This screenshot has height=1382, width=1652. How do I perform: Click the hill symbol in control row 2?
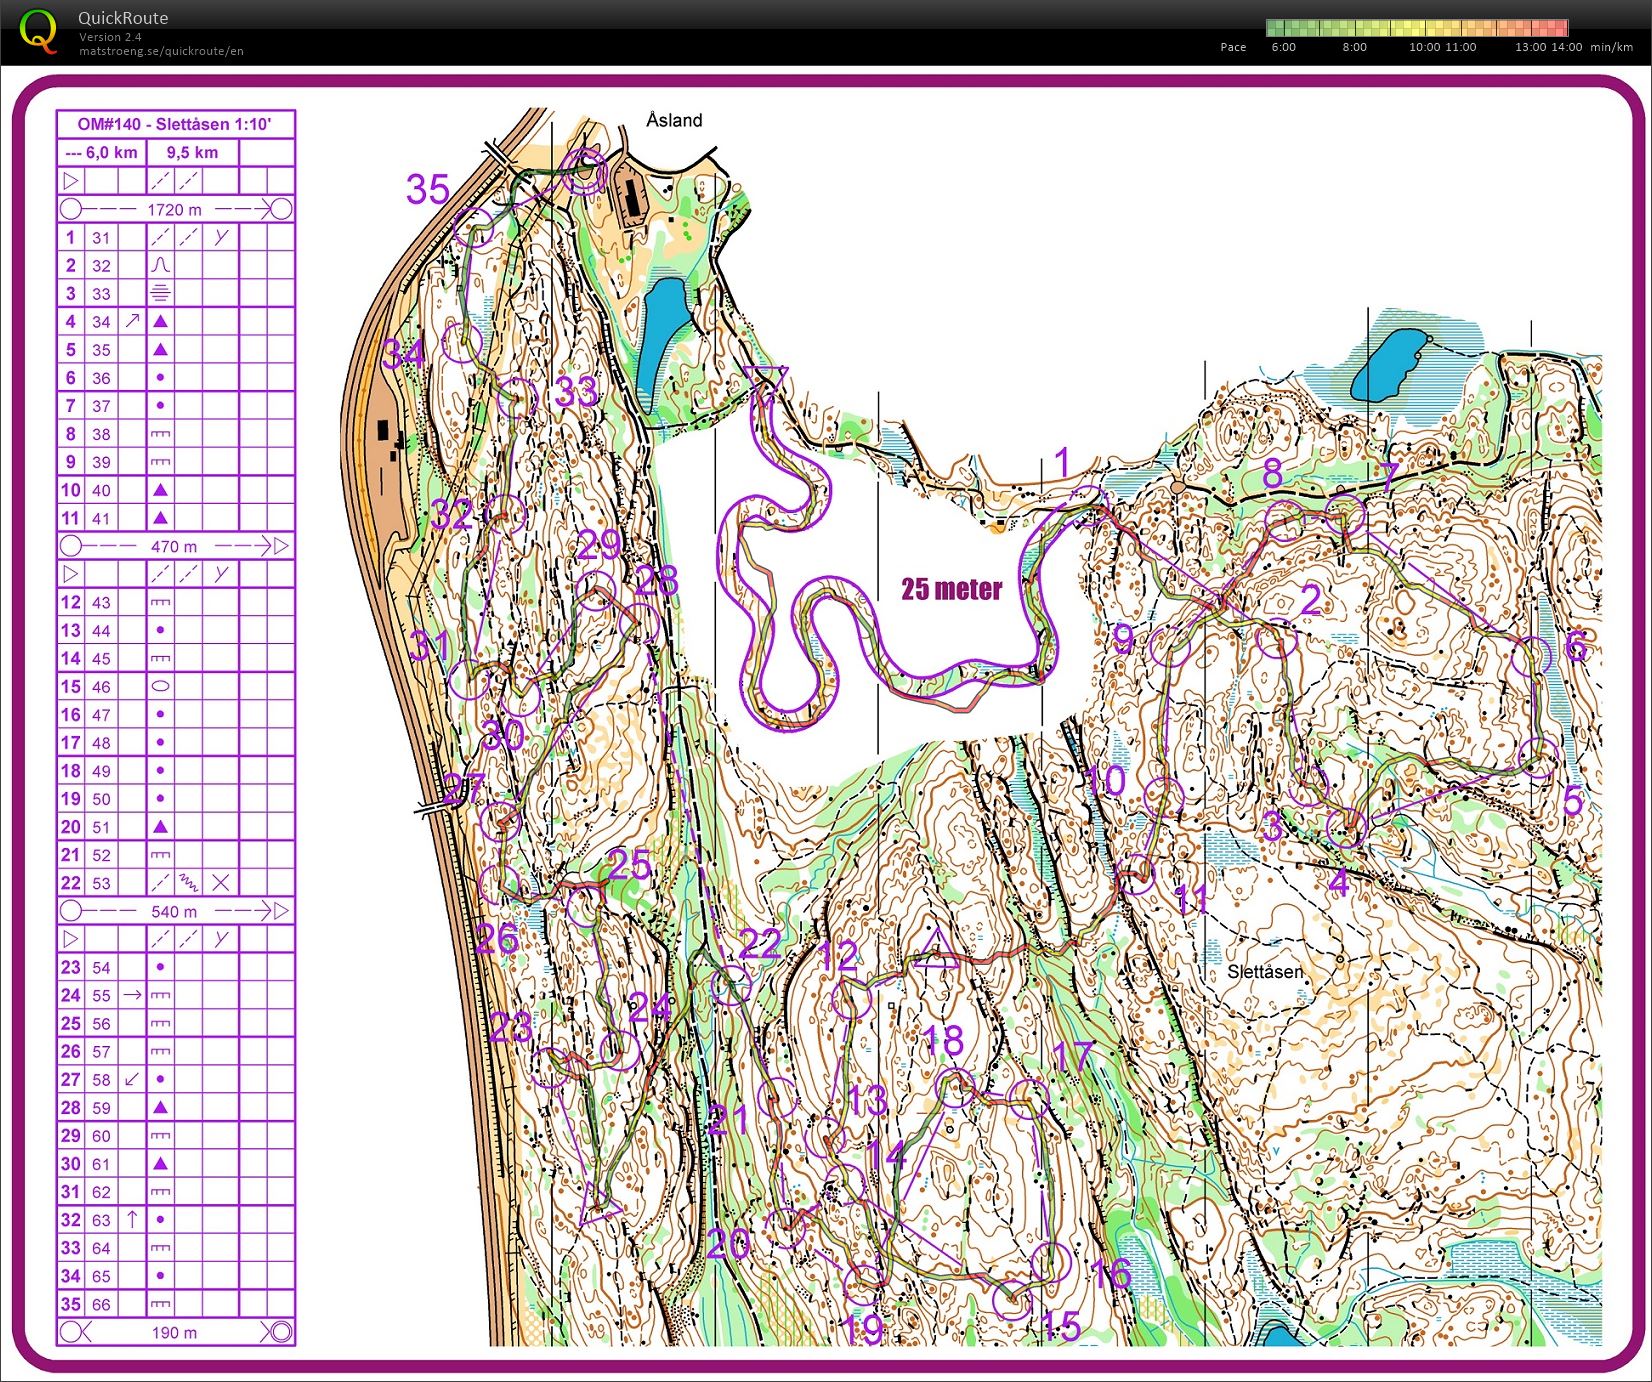pyautogui.click(x=160, y=266)
